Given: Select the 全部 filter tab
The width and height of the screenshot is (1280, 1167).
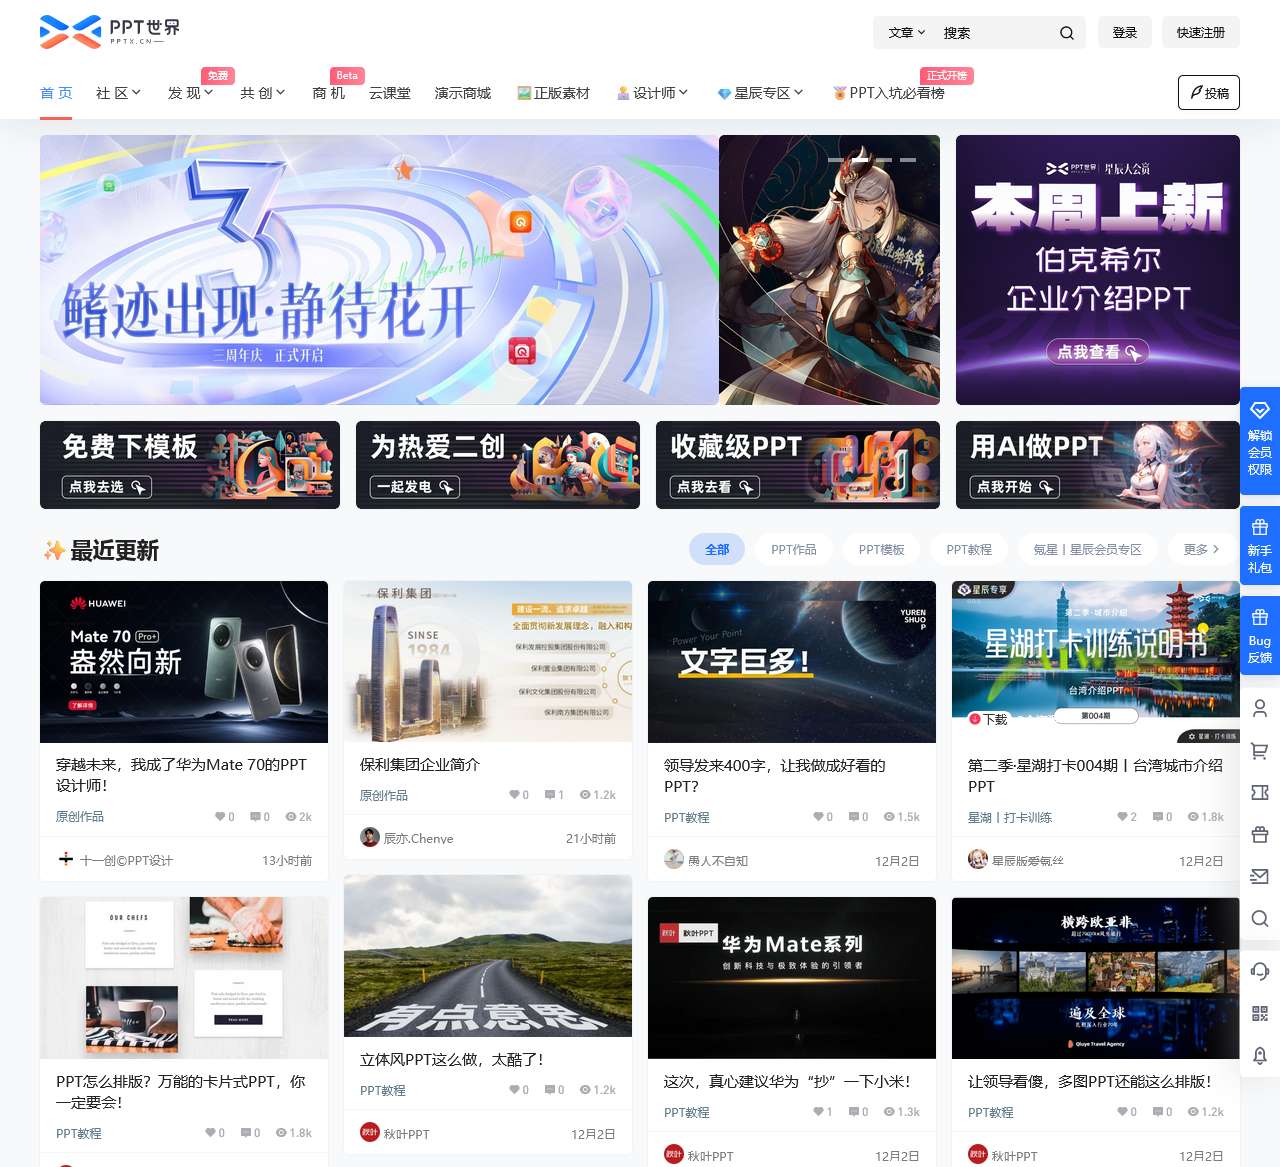Looking at the screenshot, I should point(717,549).
